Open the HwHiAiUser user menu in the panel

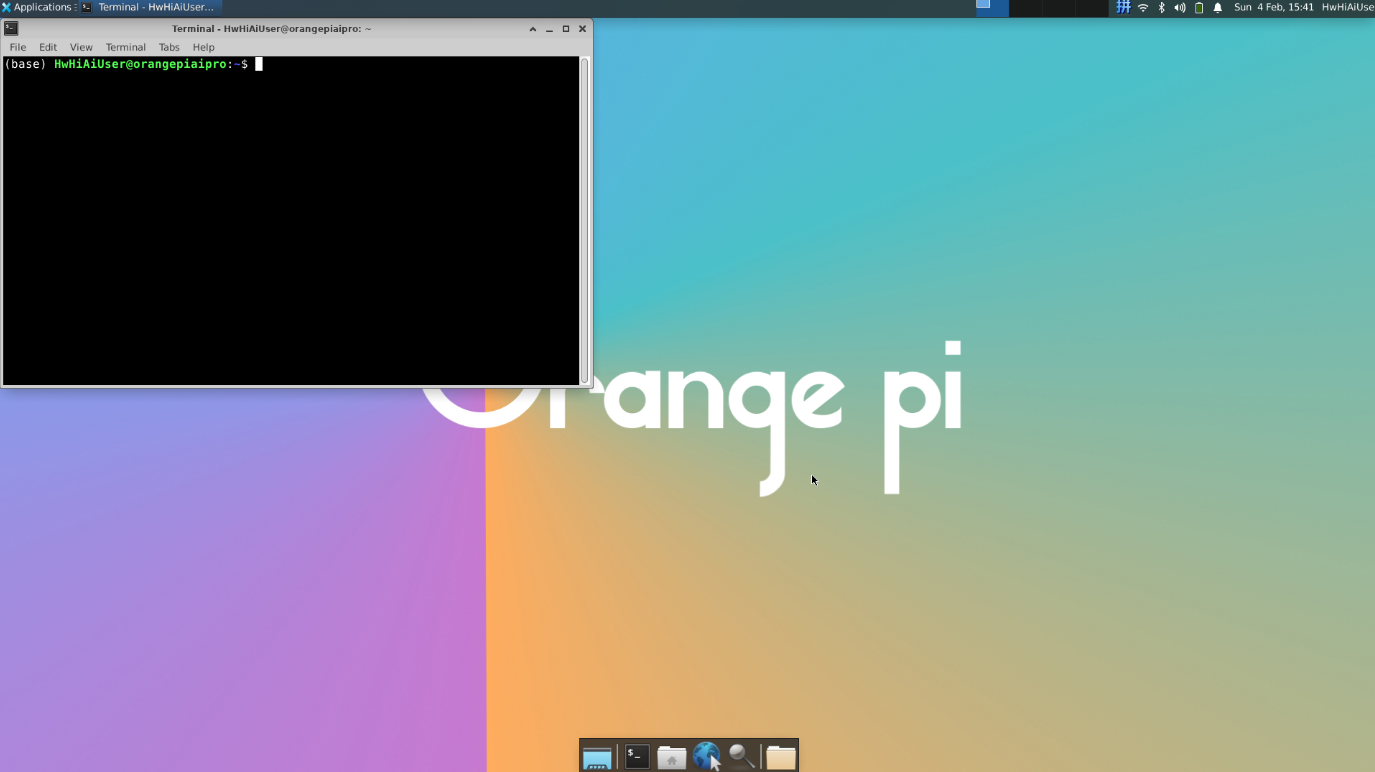(x=1348, y=7)
